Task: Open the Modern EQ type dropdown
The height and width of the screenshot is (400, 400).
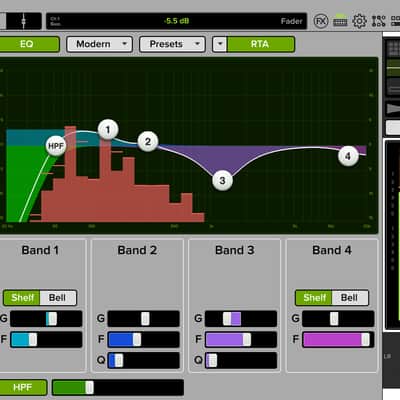Action: pos(99,44)
